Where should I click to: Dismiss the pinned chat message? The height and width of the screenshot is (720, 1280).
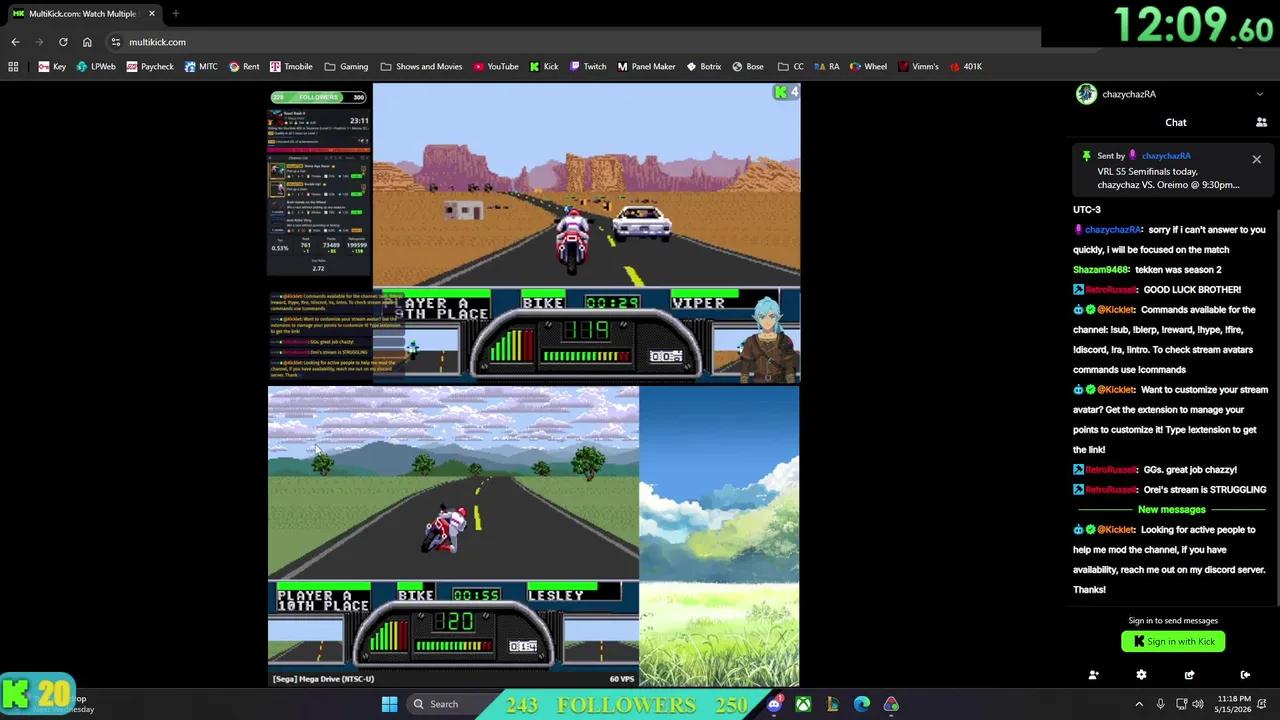[x=1256, y=159]
